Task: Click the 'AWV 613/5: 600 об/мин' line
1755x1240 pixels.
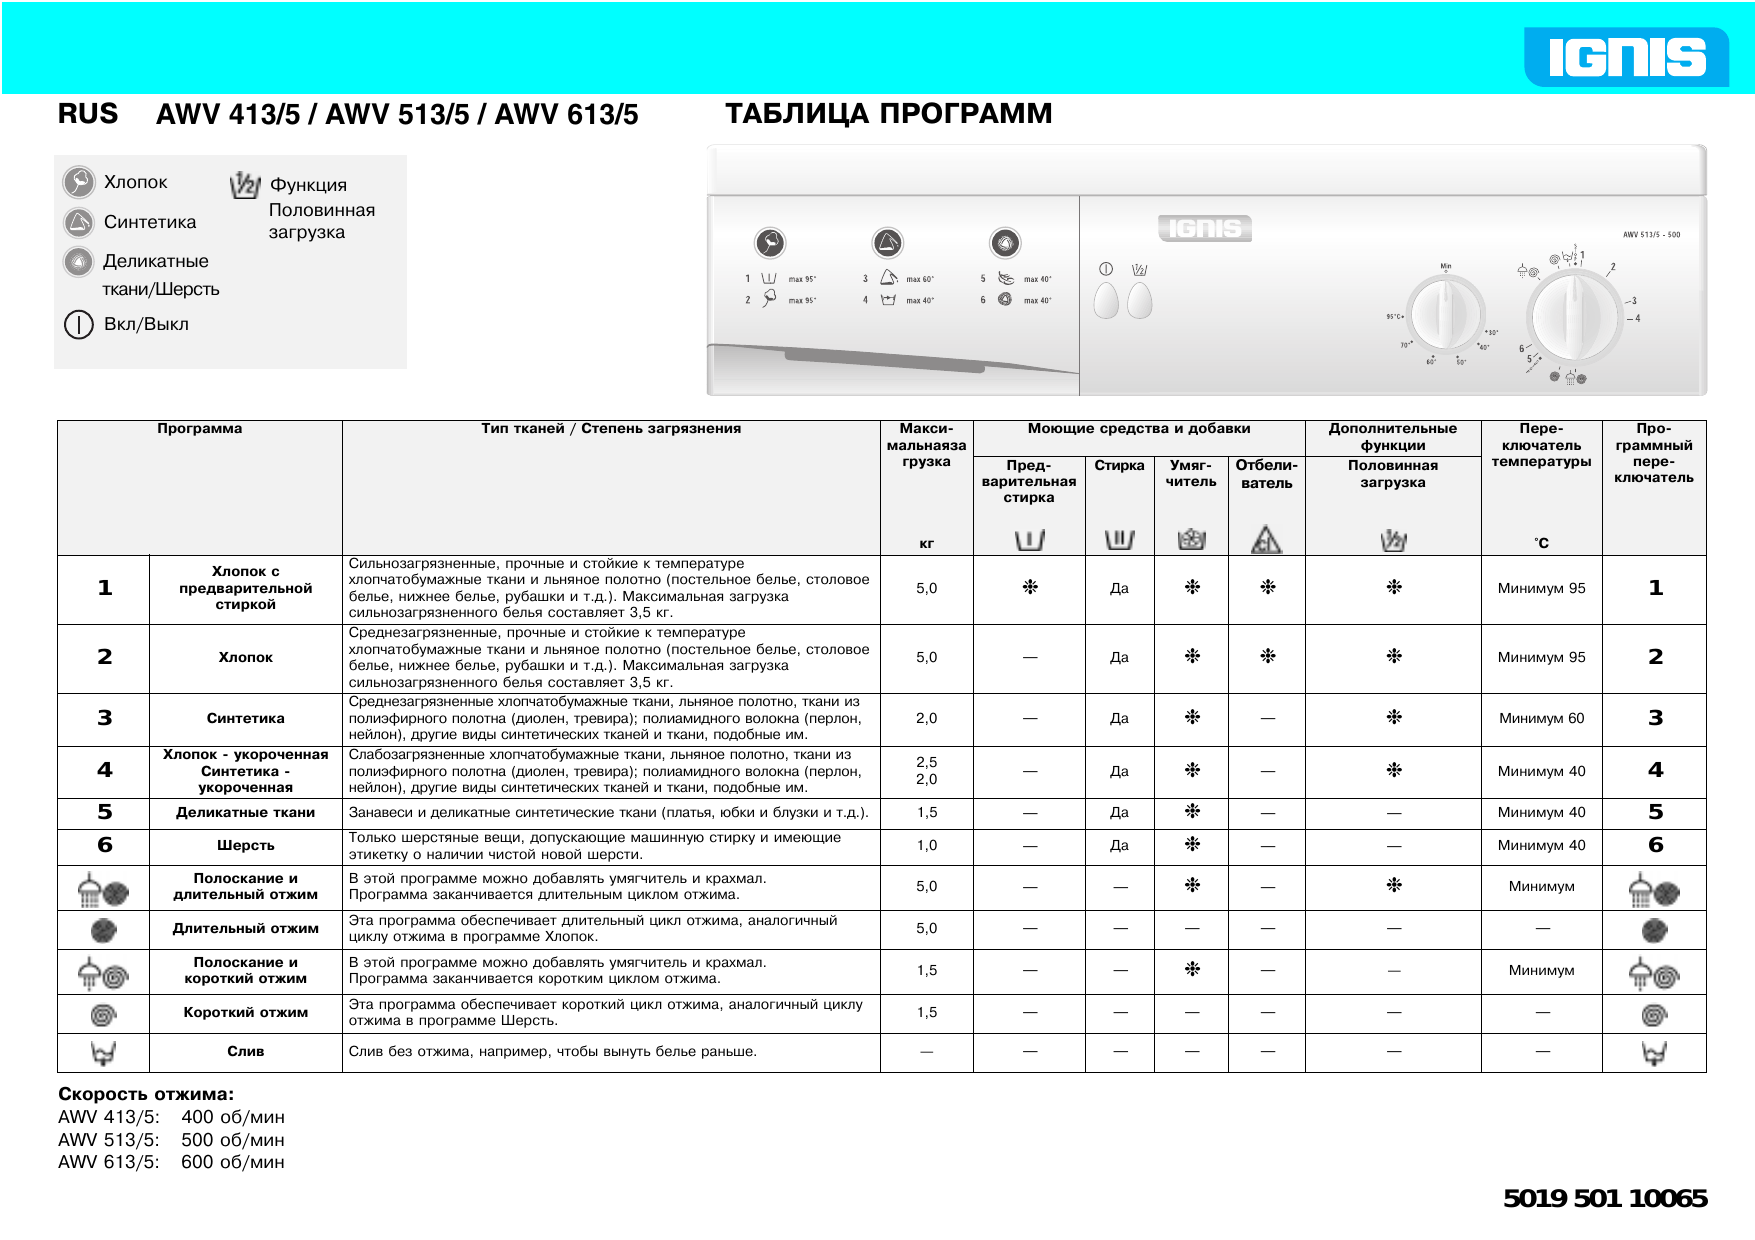Action: (171, 1162)
